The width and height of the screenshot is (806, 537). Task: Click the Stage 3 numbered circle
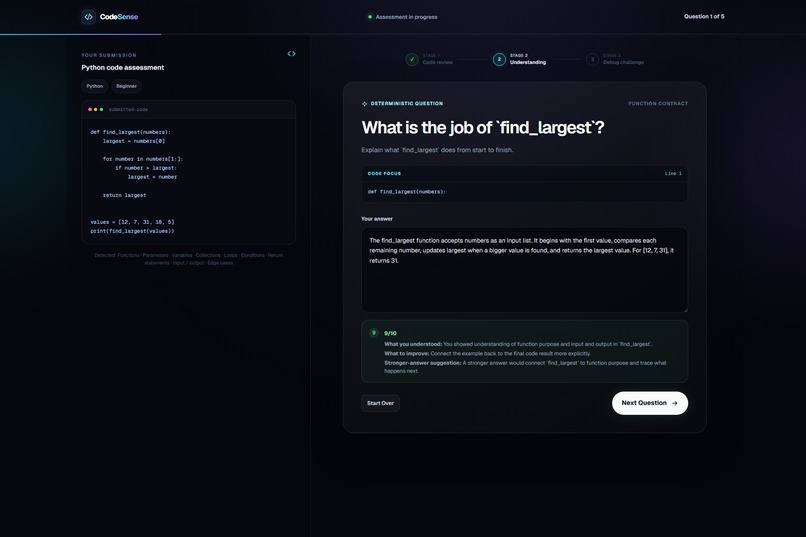point(592,59)
